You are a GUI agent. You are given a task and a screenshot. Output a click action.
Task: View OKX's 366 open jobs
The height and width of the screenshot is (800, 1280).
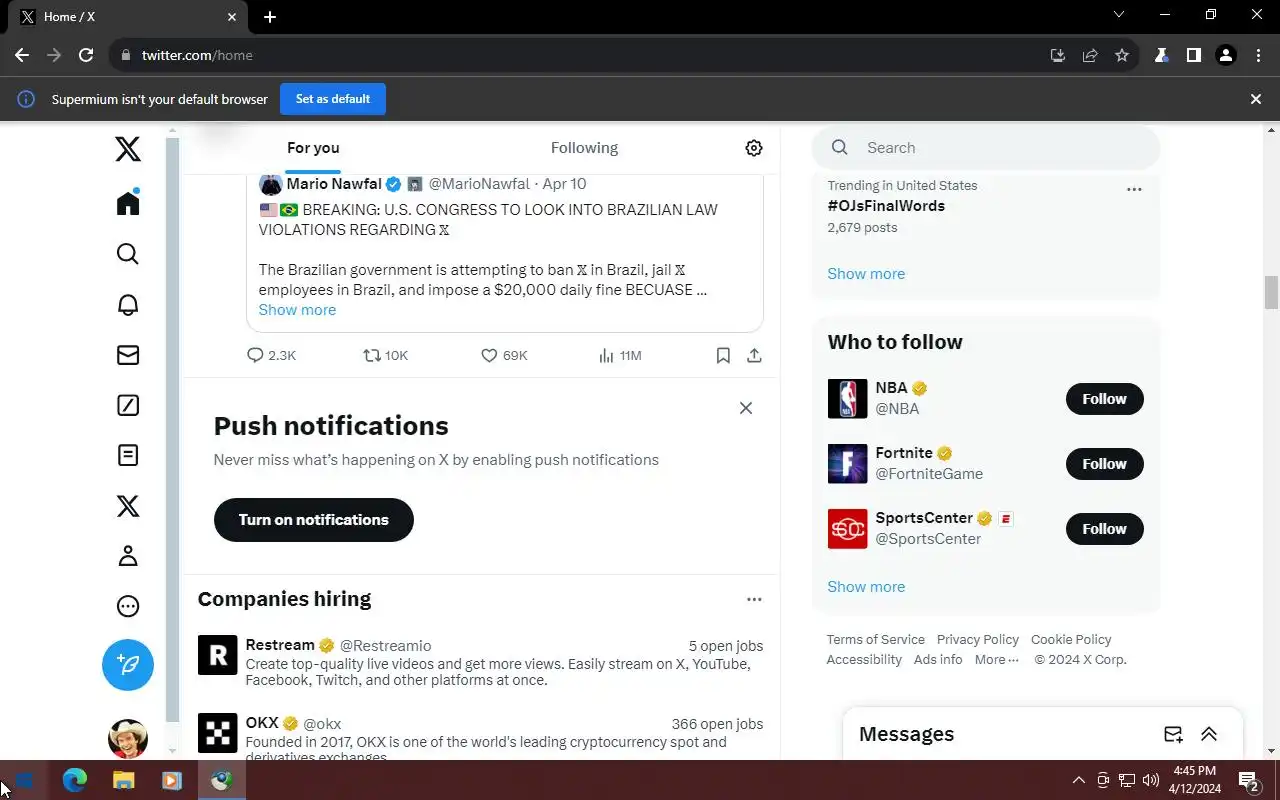(717, 724)
